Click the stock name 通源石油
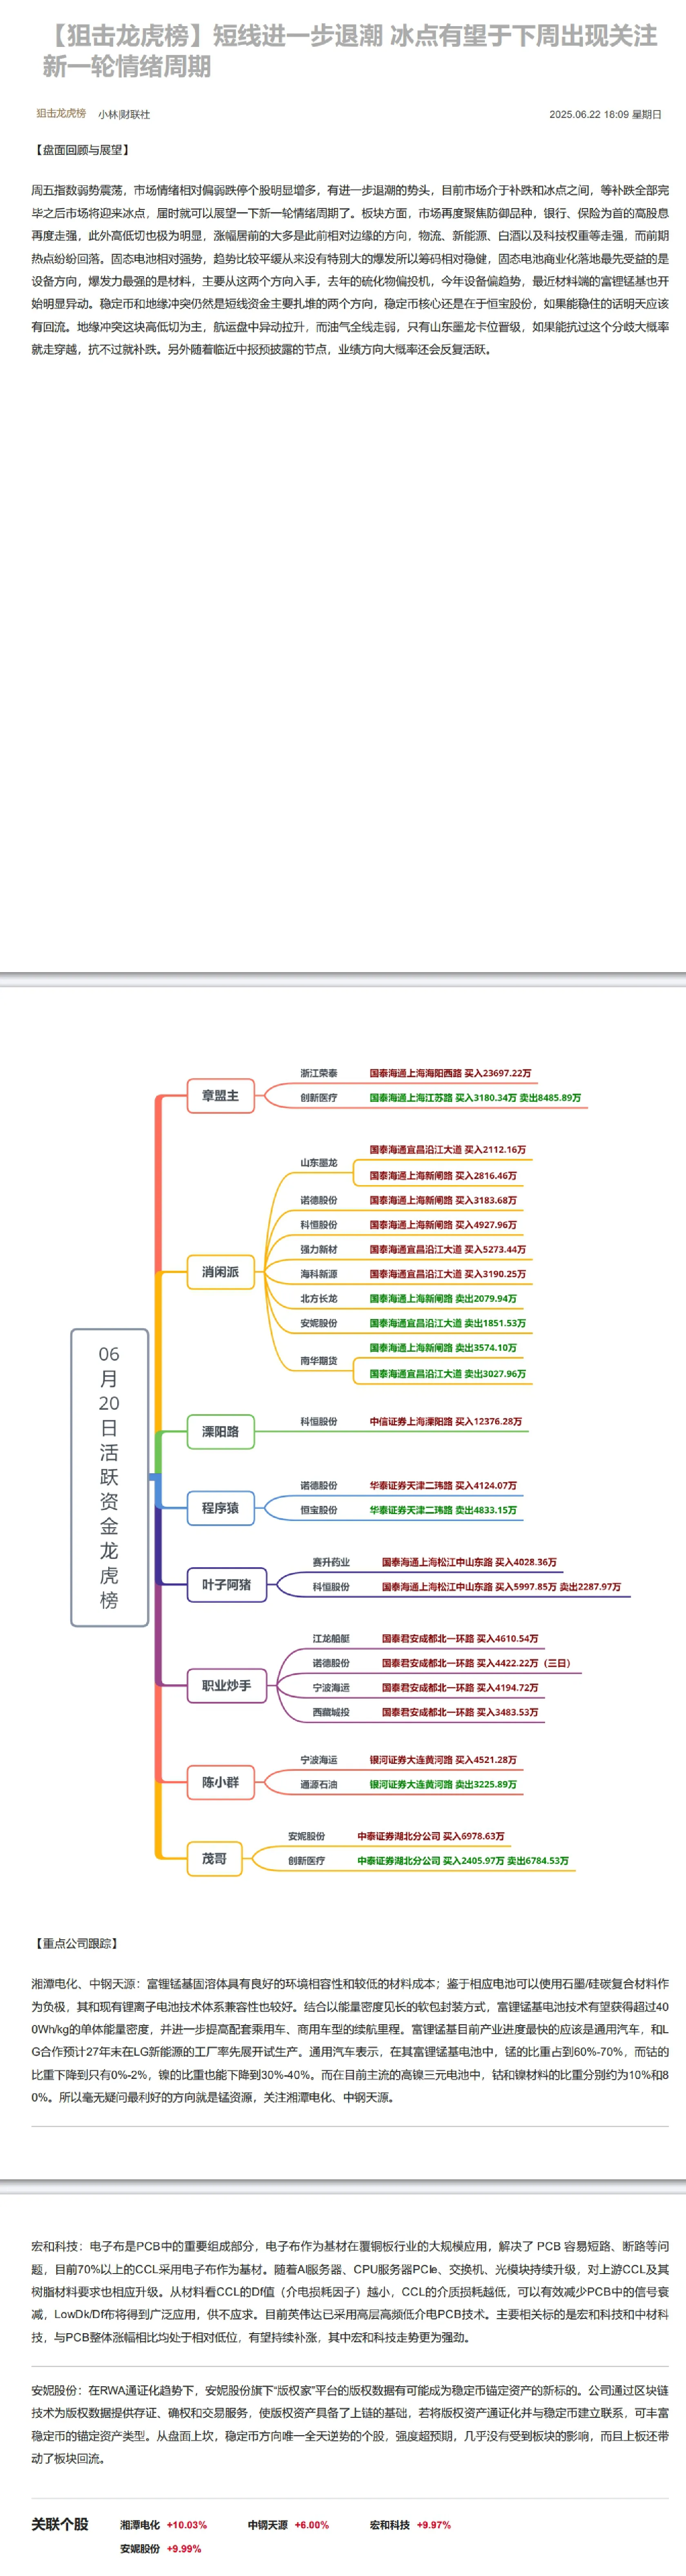This screenshot has width=686, height=2576. (319, 1784)
